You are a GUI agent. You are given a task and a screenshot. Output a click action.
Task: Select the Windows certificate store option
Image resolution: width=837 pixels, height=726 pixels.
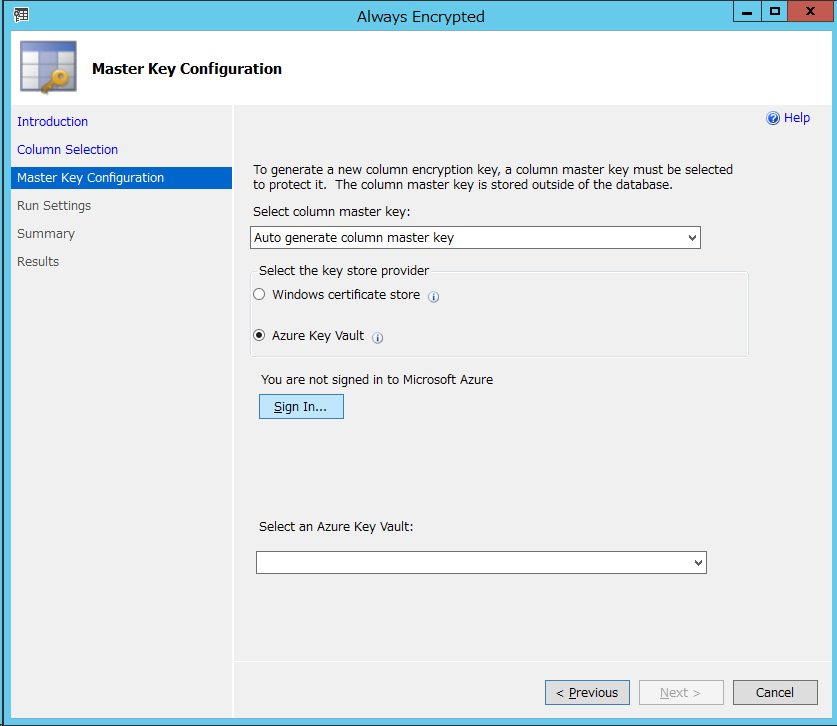pyautogui.click(x=258, y=294)
